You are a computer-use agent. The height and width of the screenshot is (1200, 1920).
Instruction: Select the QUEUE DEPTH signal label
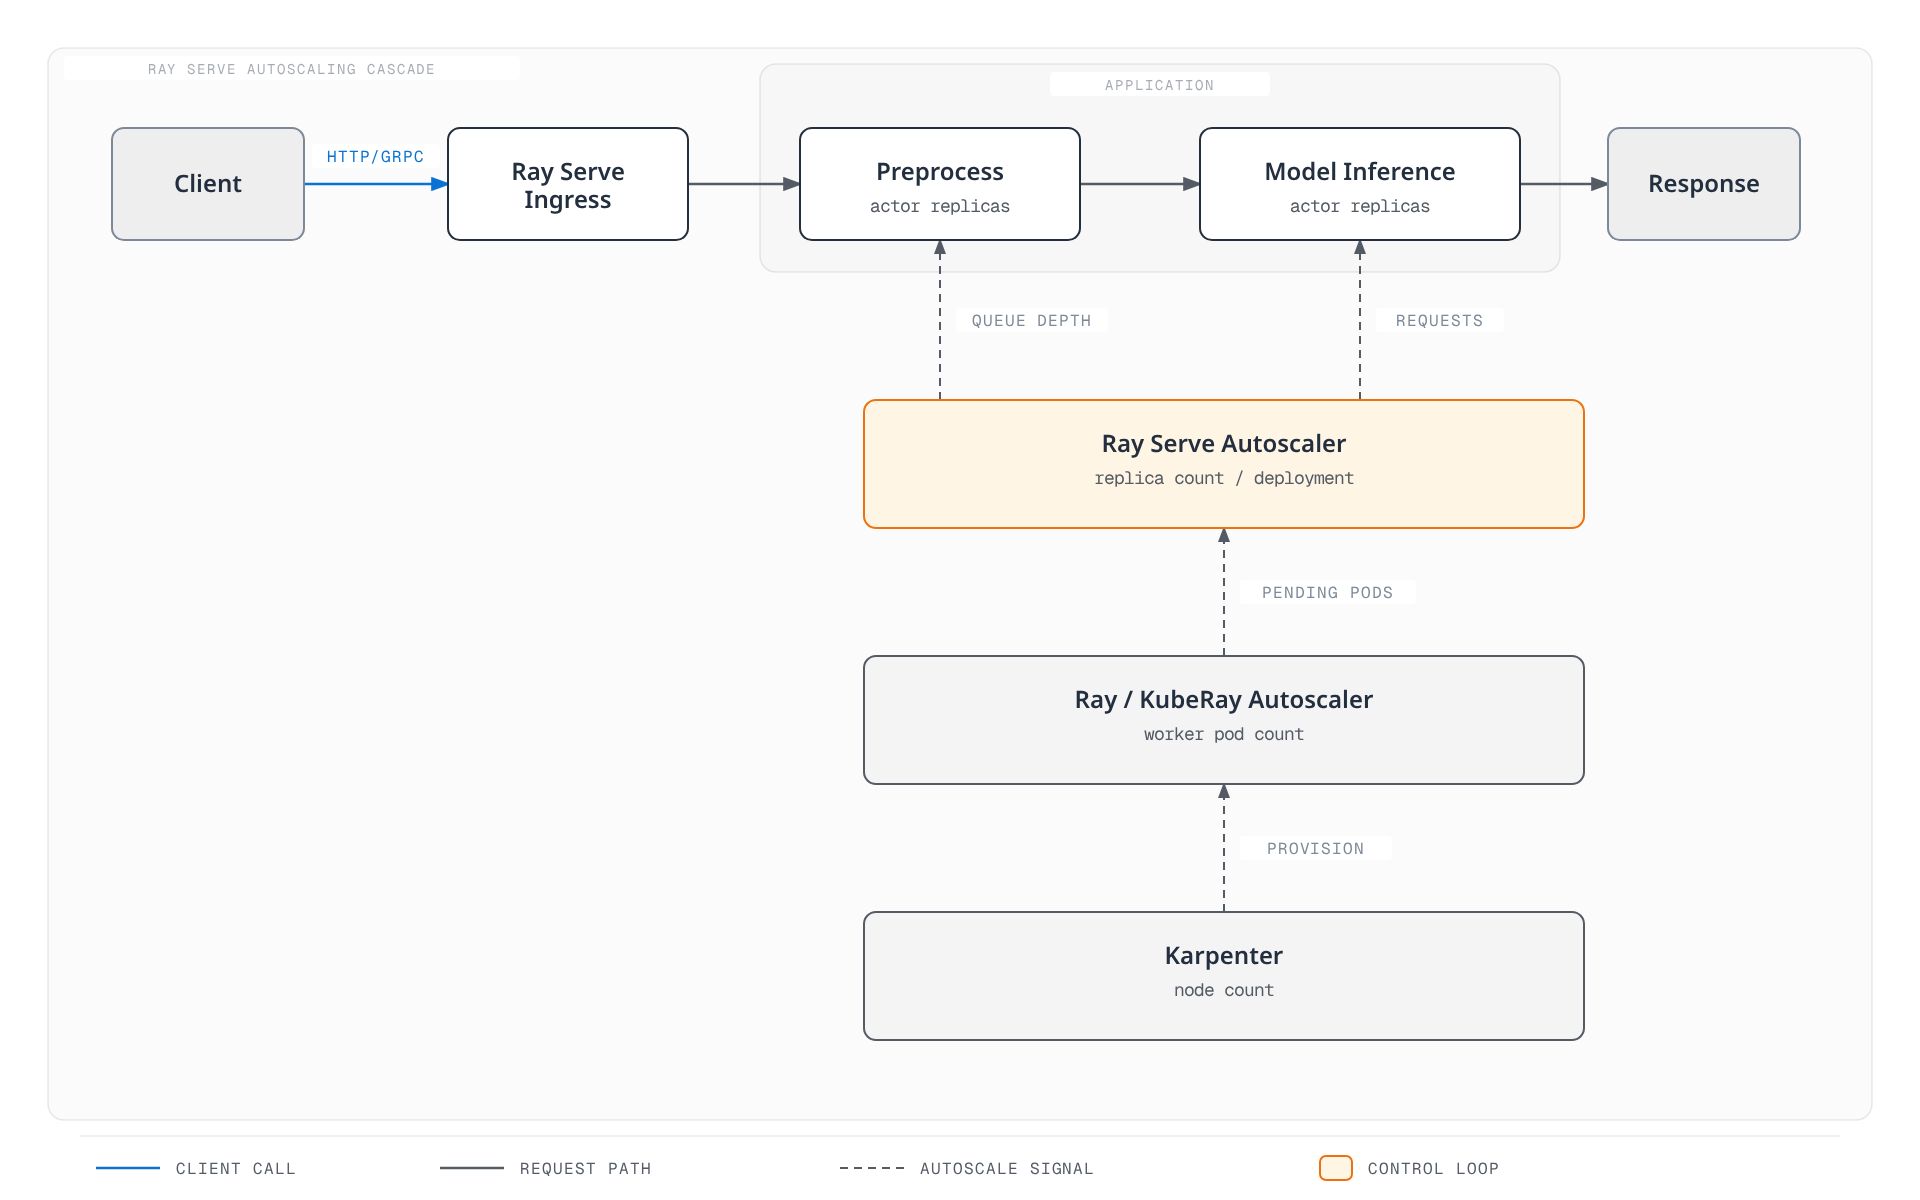tap(1031, 321)
